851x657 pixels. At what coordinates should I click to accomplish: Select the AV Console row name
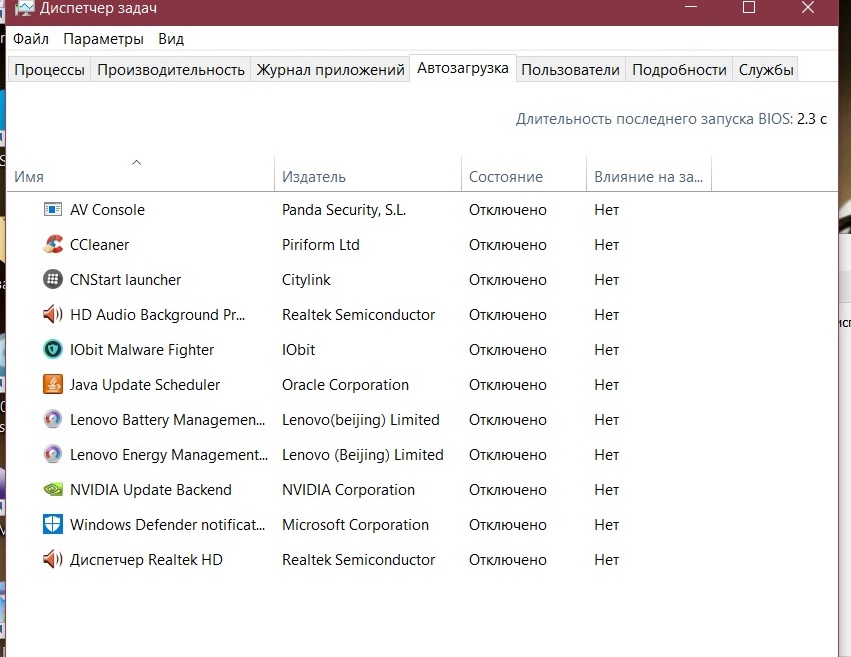pyautogui.click(x=107, y=209)
